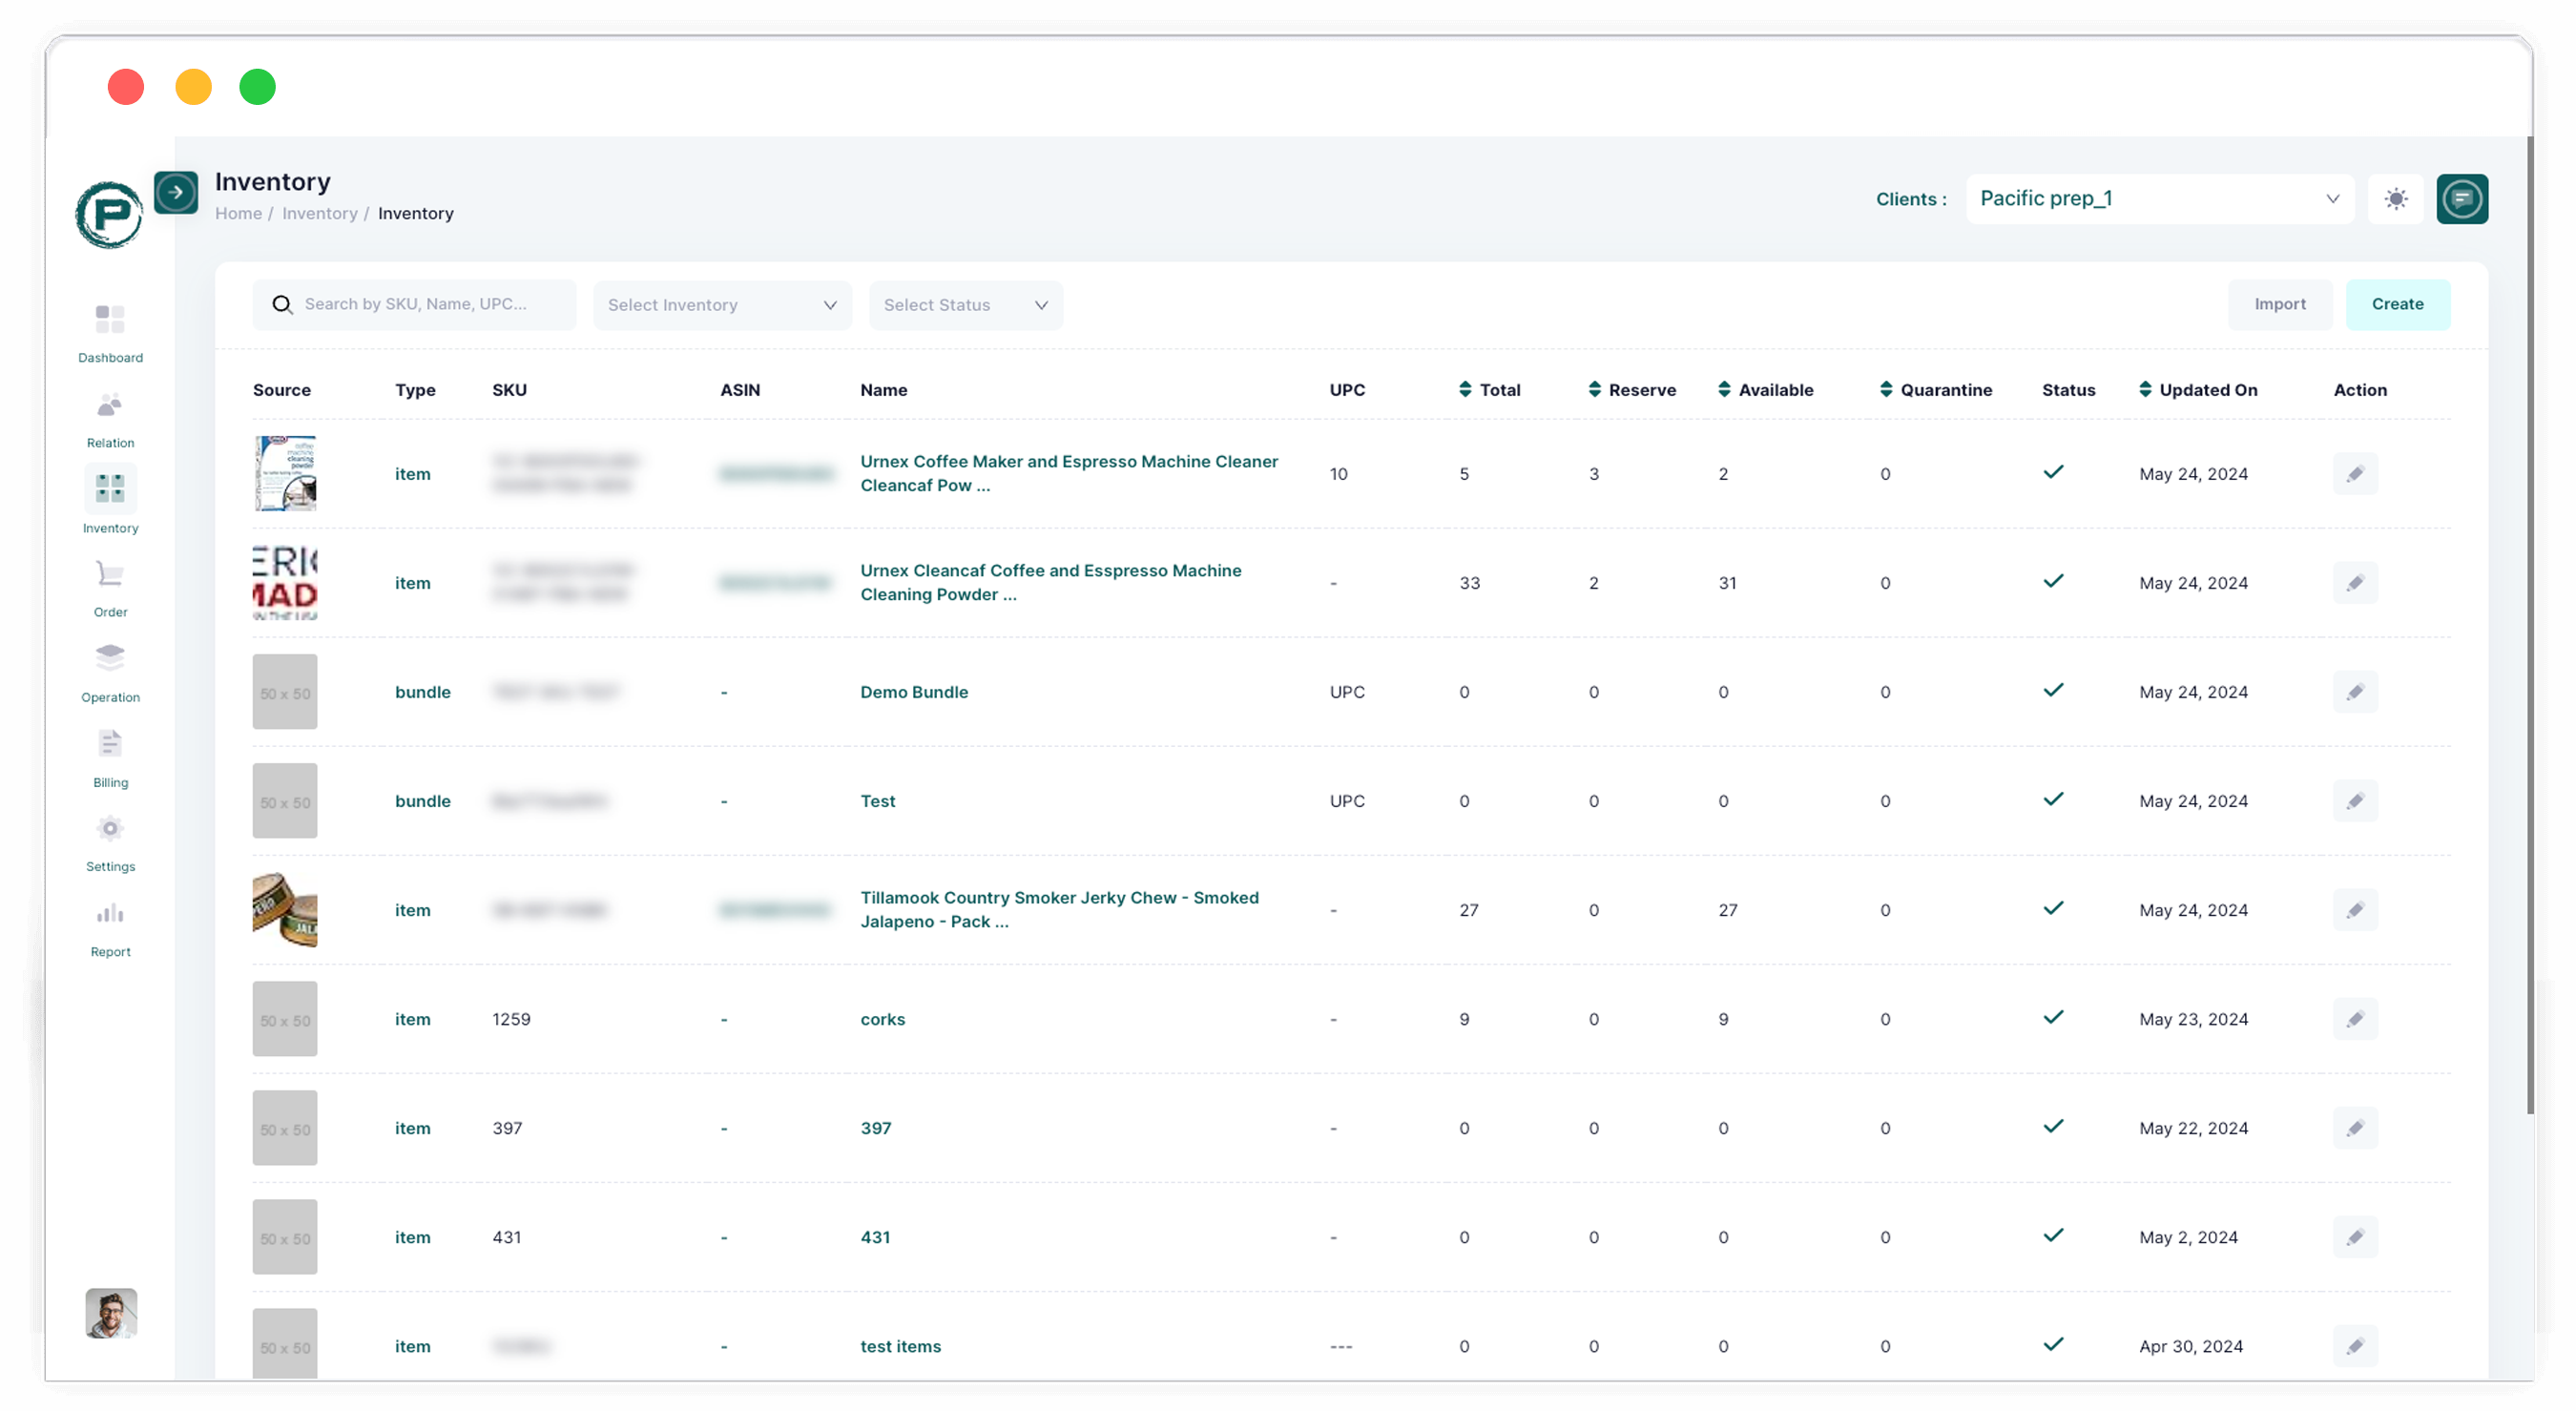
Task: Sort by Quarantine column arrows
Action: [1886, 389]
